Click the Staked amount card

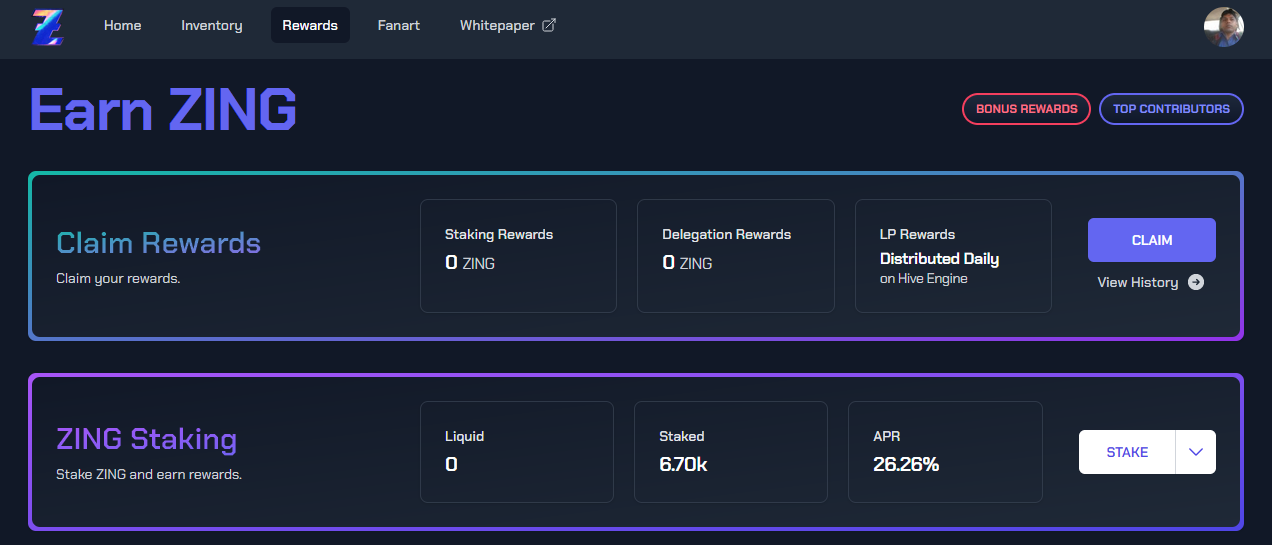730,452
